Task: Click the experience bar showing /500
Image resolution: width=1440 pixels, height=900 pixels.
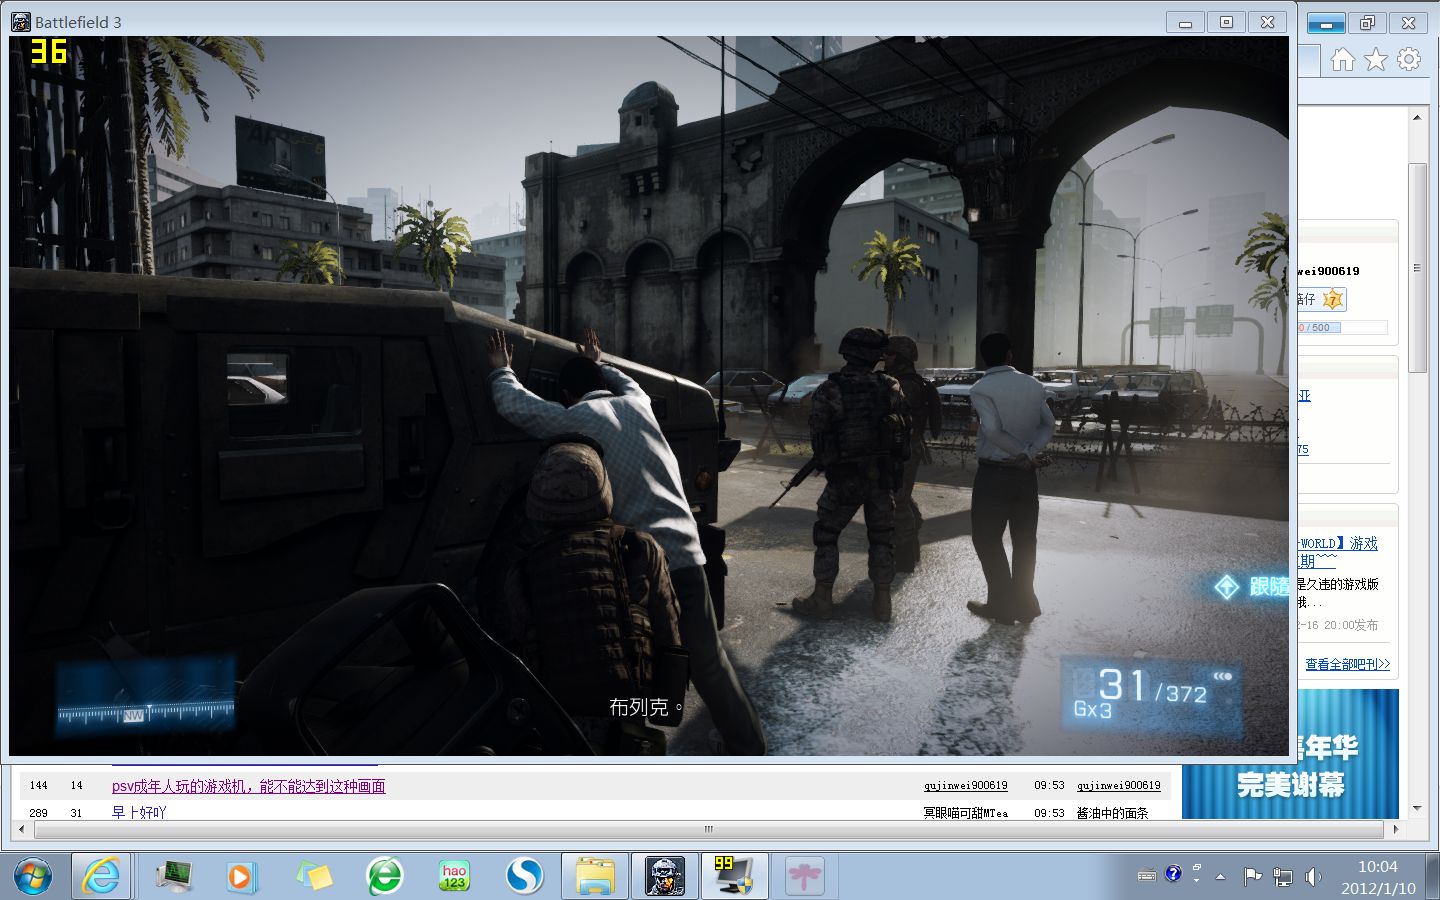Action: pyautogui.click(x=1343, y=327)
